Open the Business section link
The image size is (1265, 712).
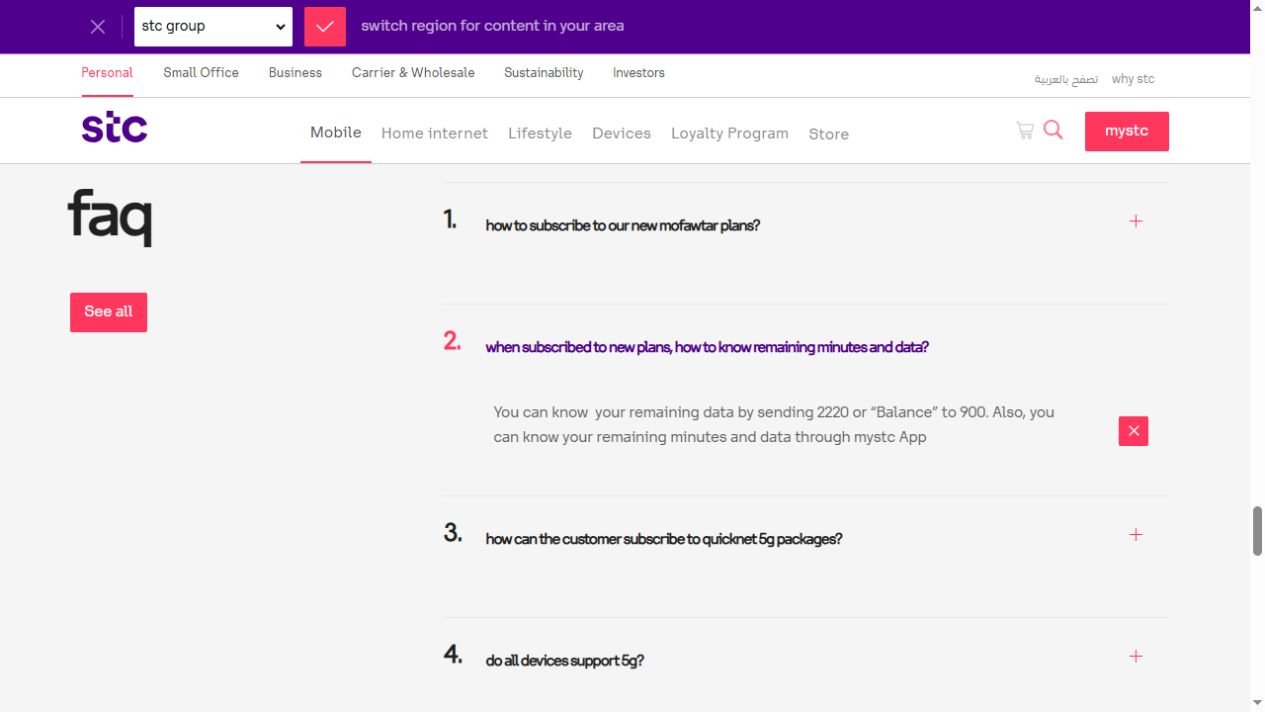[x=295, y=73]
